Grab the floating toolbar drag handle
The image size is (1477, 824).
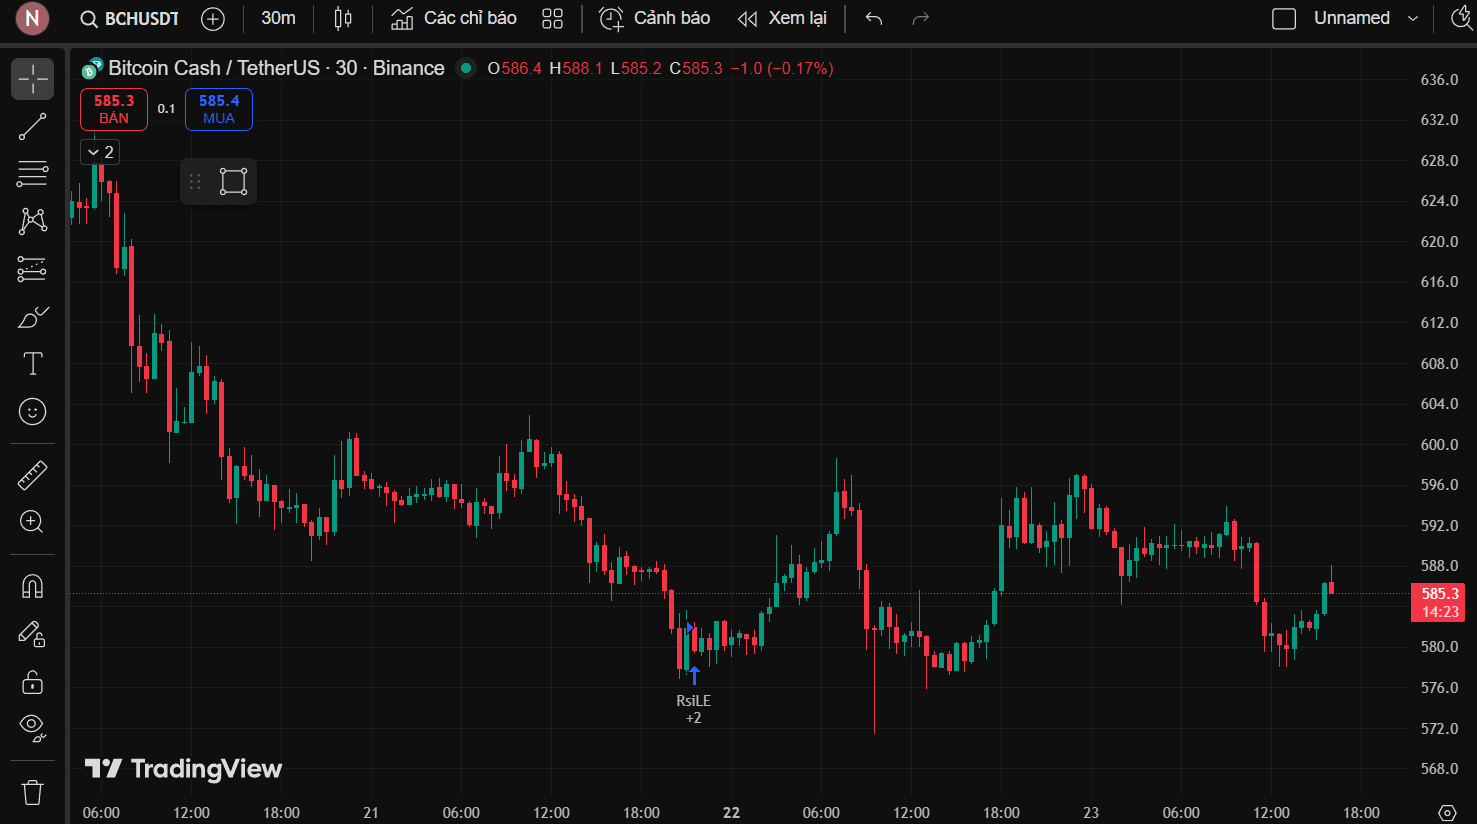196,182
